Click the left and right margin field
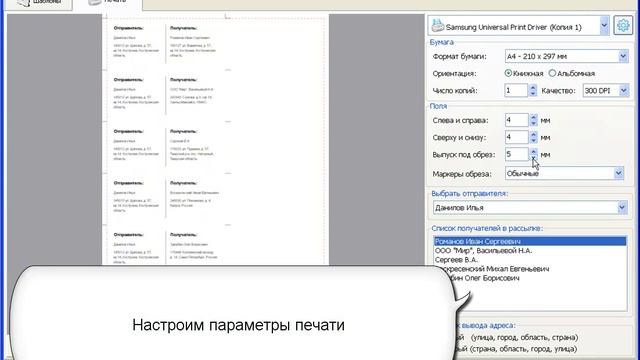The image size is (640, 360). tap(517, 120)
